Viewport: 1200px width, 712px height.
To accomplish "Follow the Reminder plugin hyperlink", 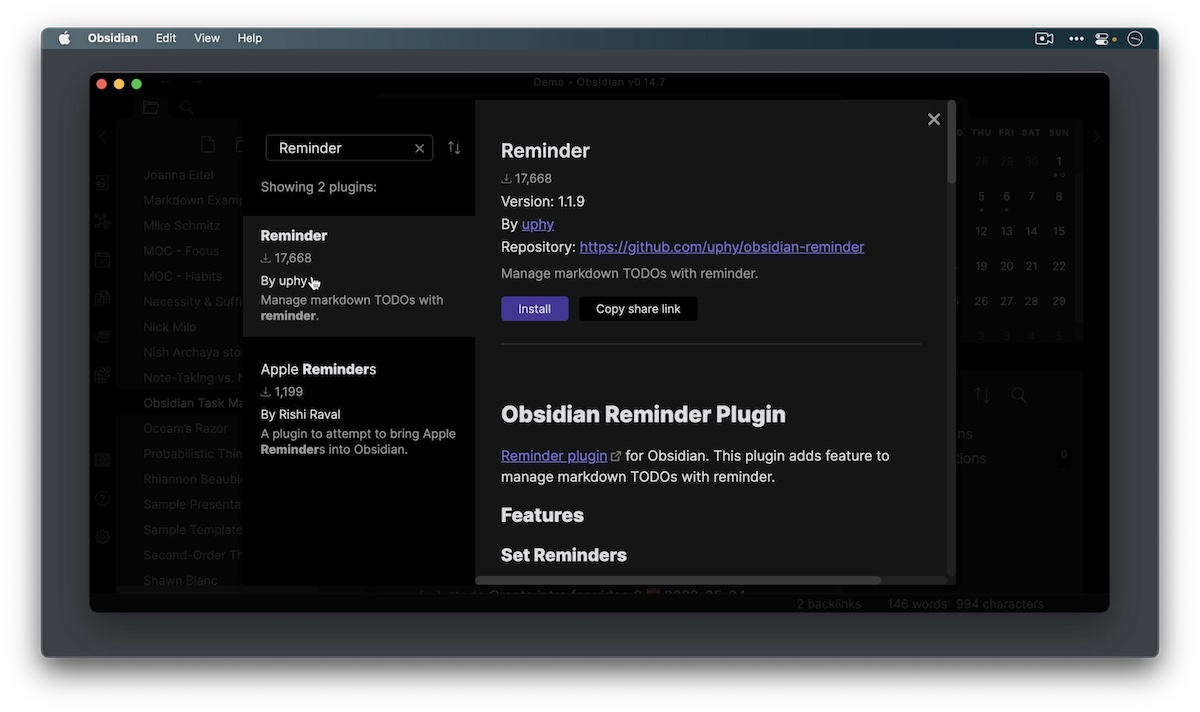I will [x=554, y=456].
